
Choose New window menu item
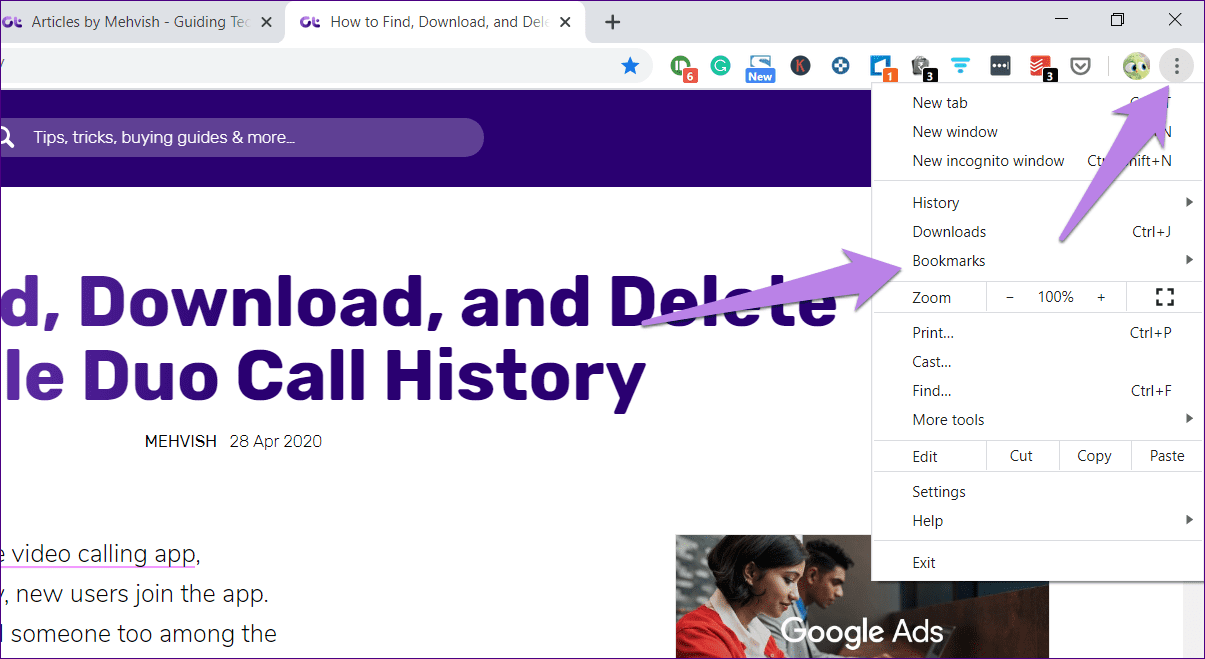[x=1038, y=131]
